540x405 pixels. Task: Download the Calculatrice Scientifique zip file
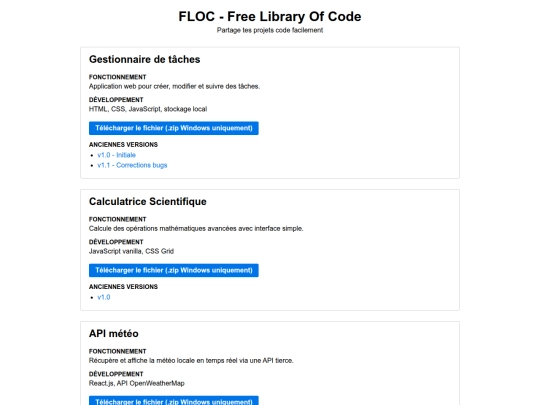click(x=174, y=270)
